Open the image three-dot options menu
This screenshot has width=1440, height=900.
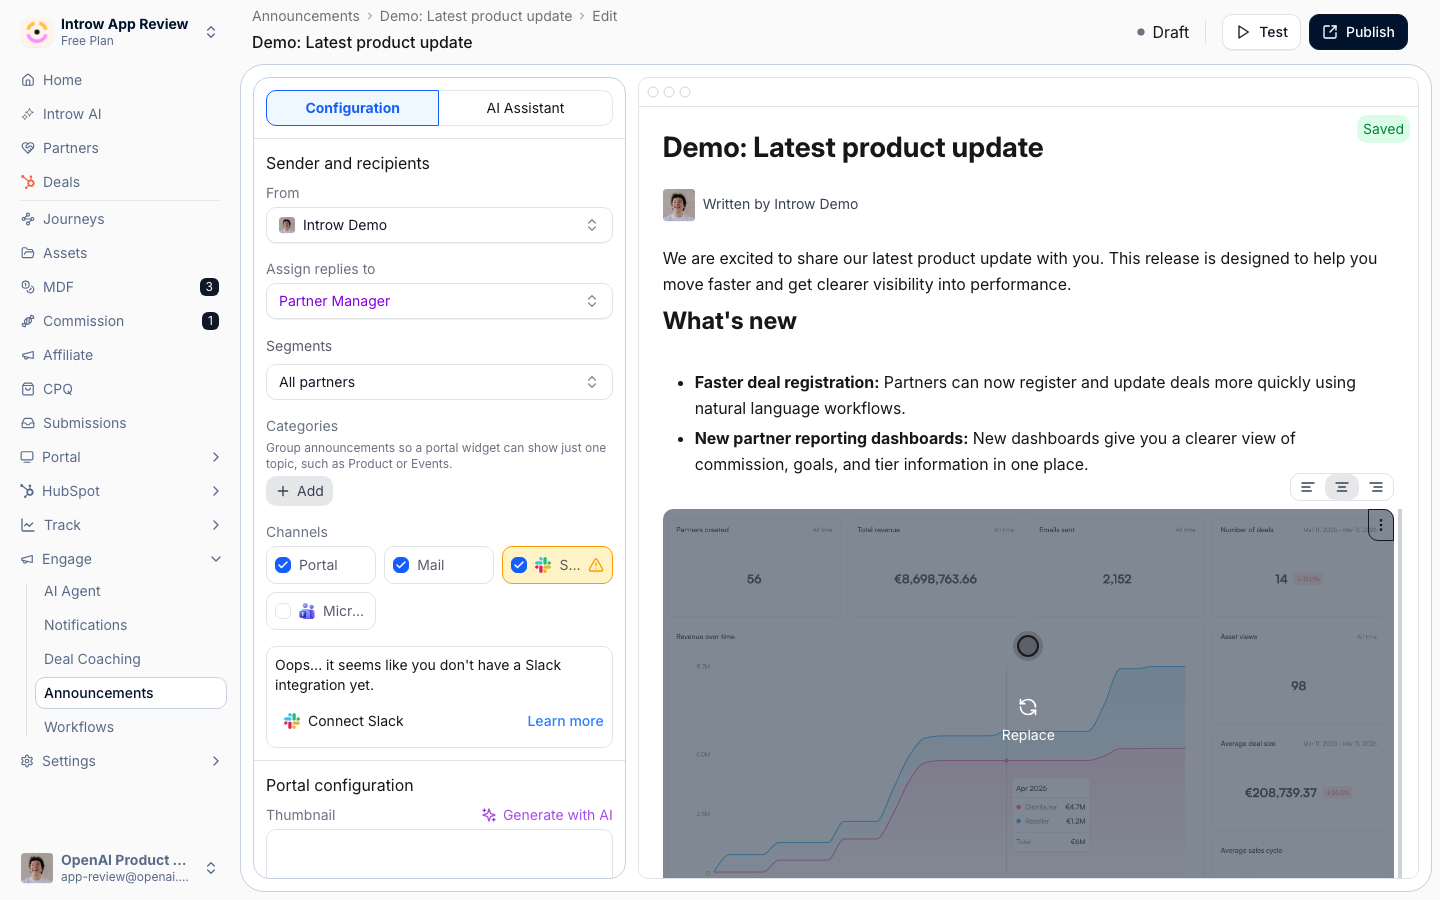(x=1381, y=525)
